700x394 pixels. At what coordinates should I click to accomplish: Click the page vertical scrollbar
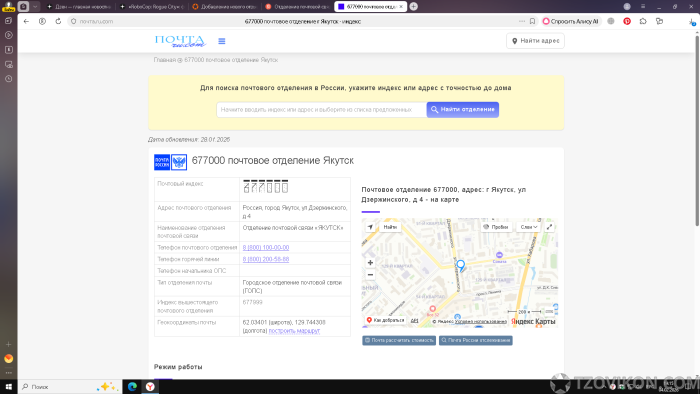[697, 130]
